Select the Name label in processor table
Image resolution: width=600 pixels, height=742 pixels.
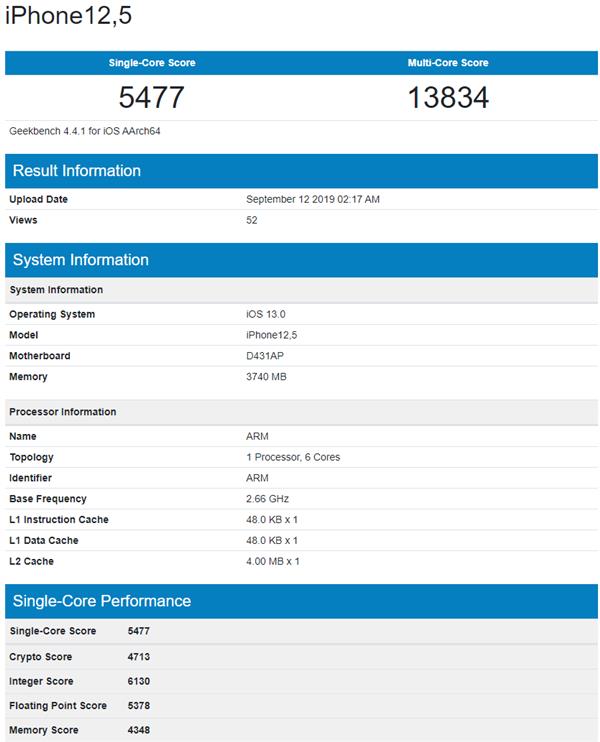23,436
